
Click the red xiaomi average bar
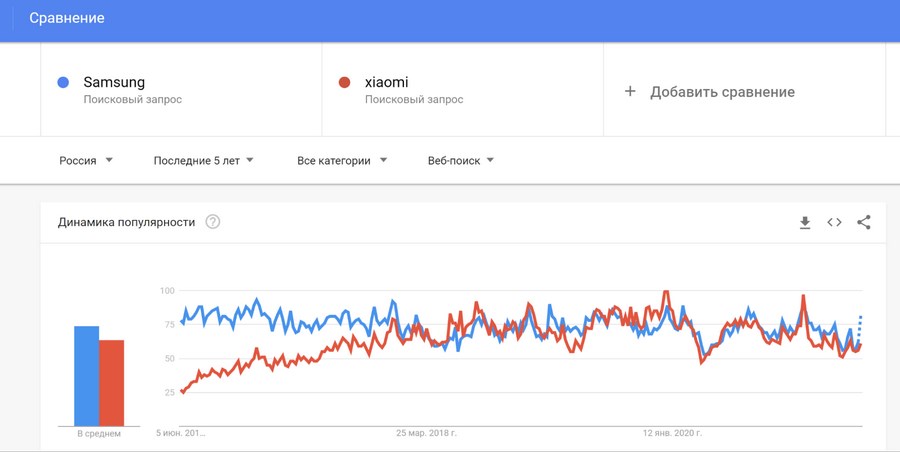111,383
